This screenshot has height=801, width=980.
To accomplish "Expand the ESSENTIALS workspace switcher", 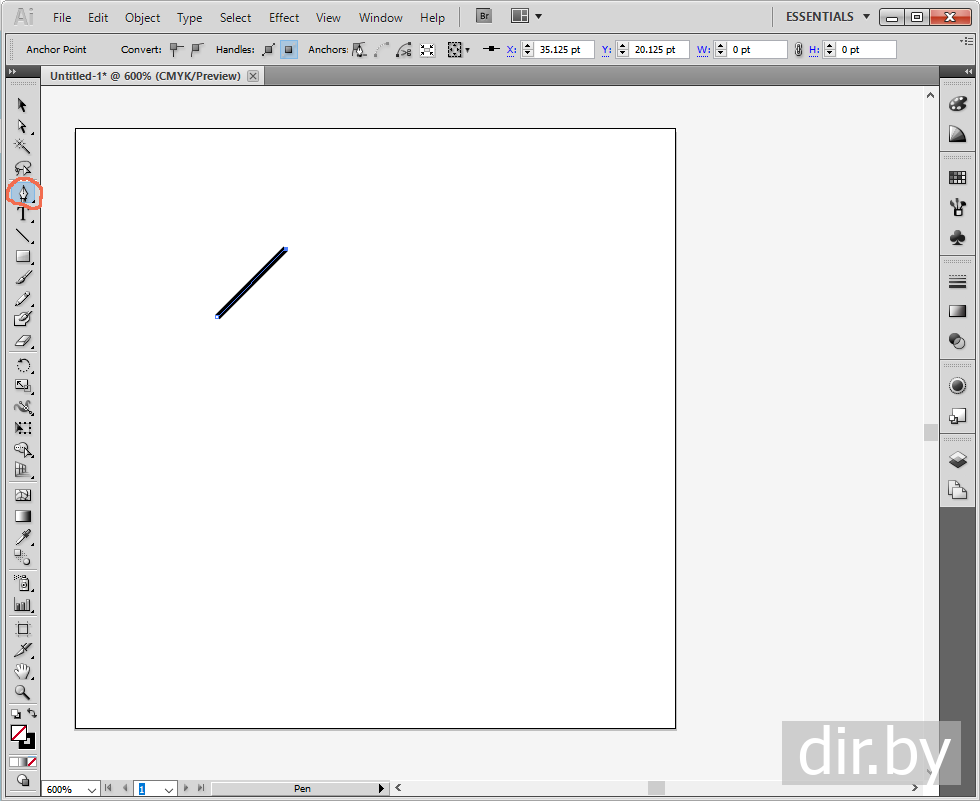I will click(866, 17).
